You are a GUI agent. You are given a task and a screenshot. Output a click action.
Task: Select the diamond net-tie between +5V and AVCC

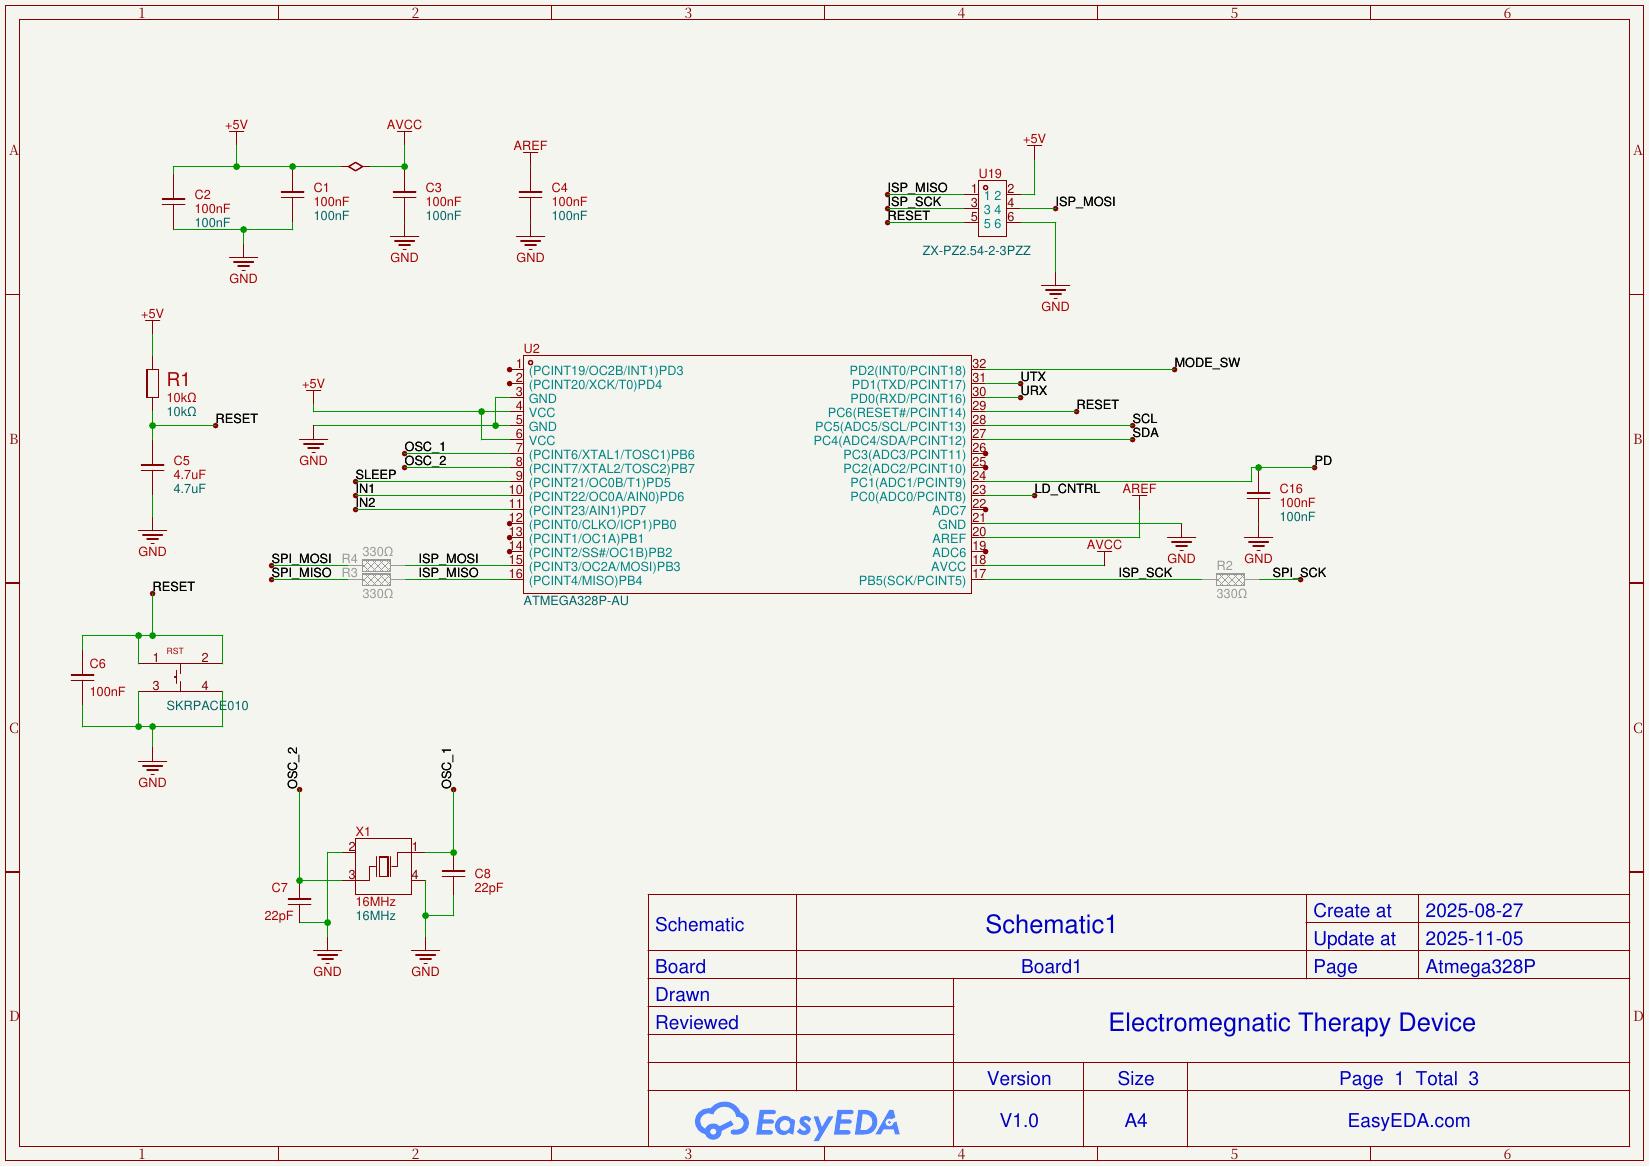point(355,167)
